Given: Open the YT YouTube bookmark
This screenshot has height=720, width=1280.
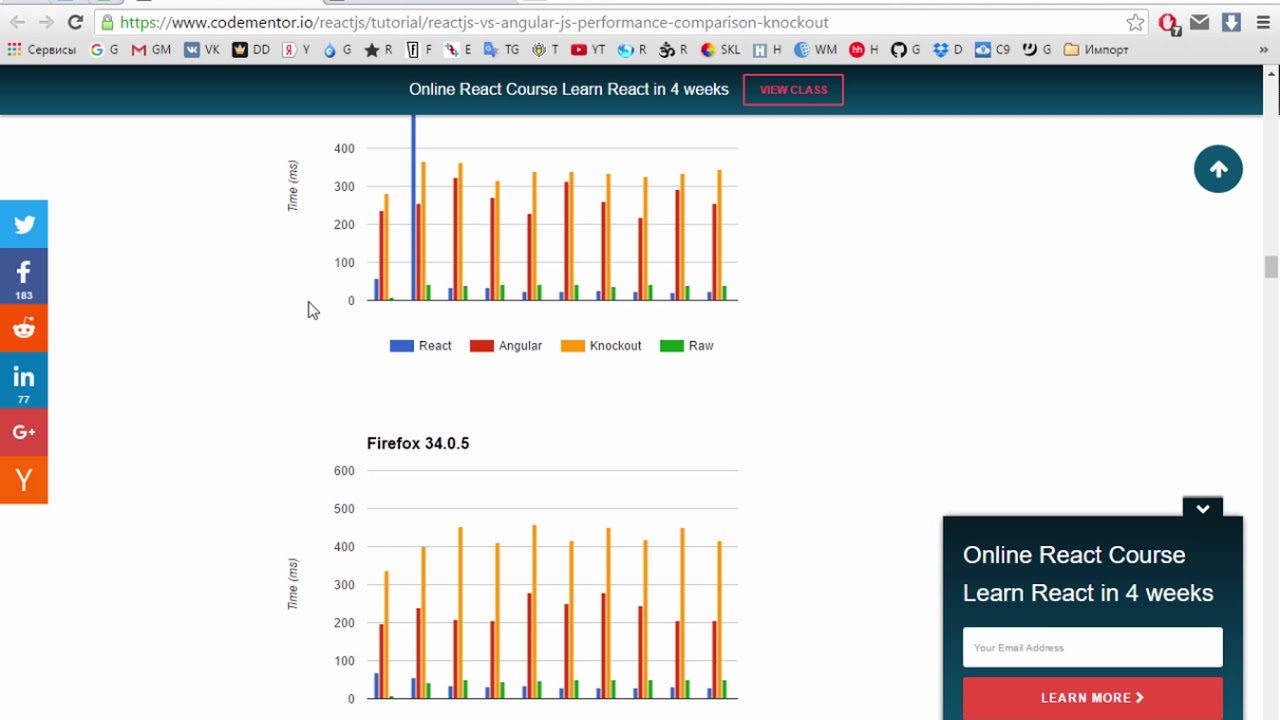Looking at the screenshot, I should coord(588,49).
